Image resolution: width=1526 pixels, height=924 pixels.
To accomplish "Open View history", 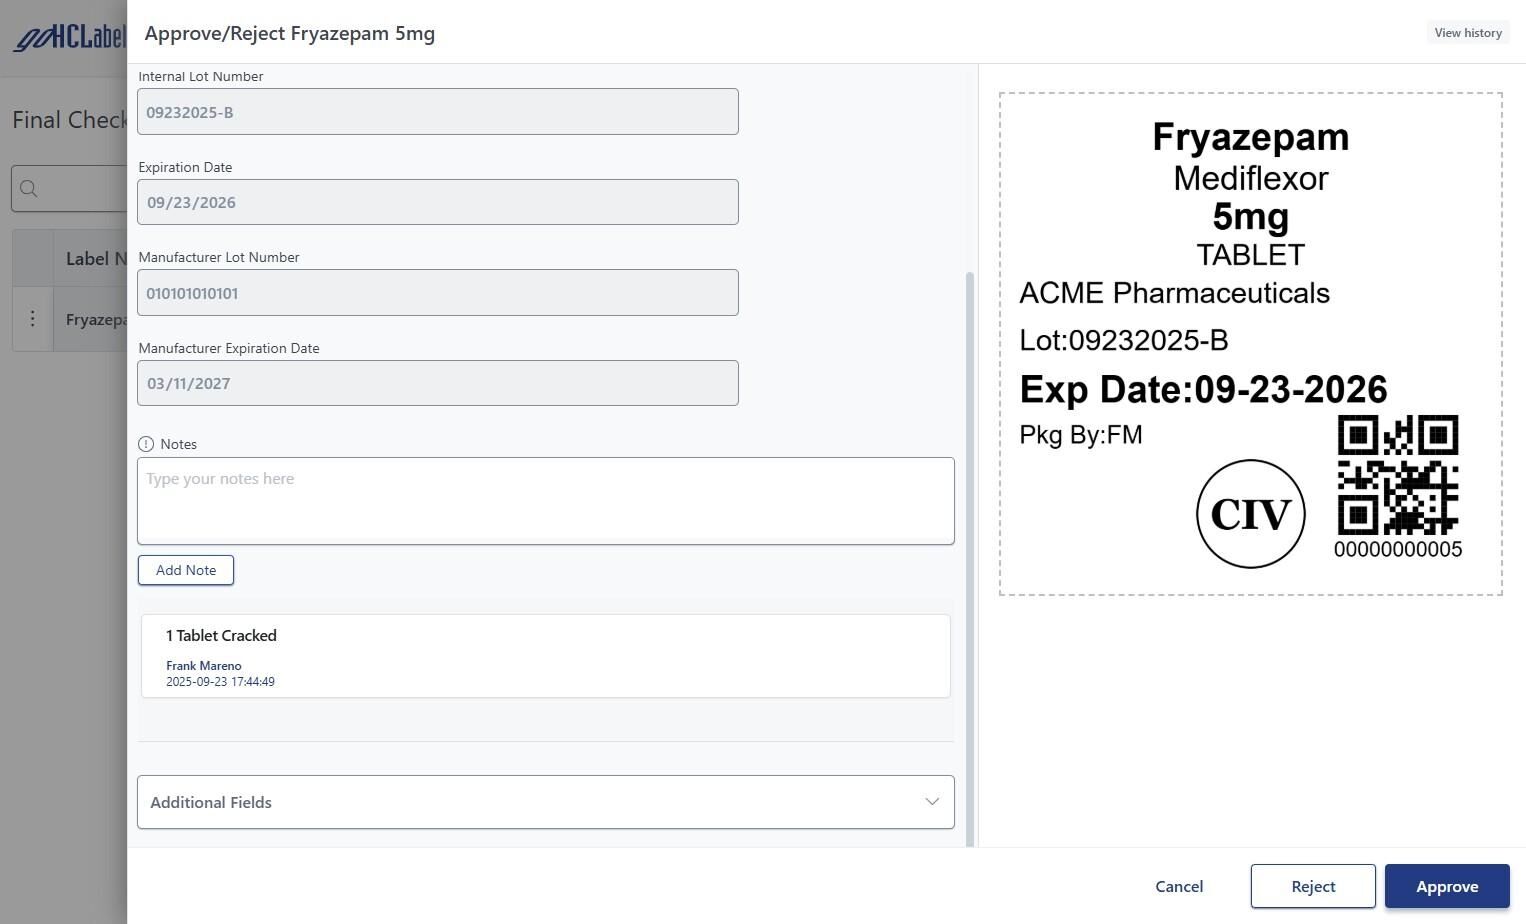I will coord(1467,33).
